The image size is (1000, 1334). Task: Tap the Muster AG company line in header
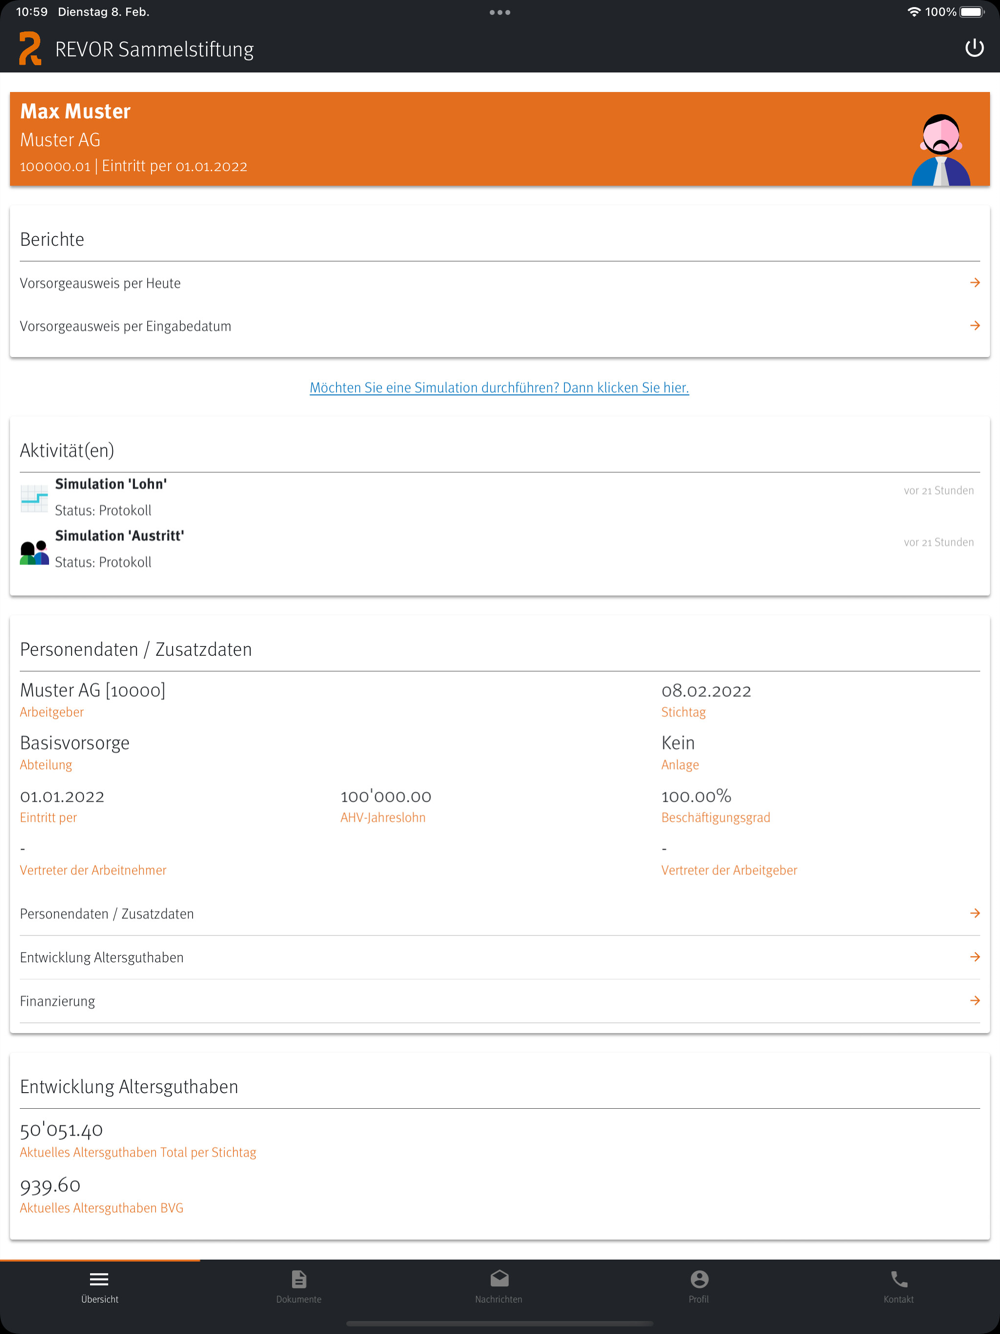click(x=60, y=140)
